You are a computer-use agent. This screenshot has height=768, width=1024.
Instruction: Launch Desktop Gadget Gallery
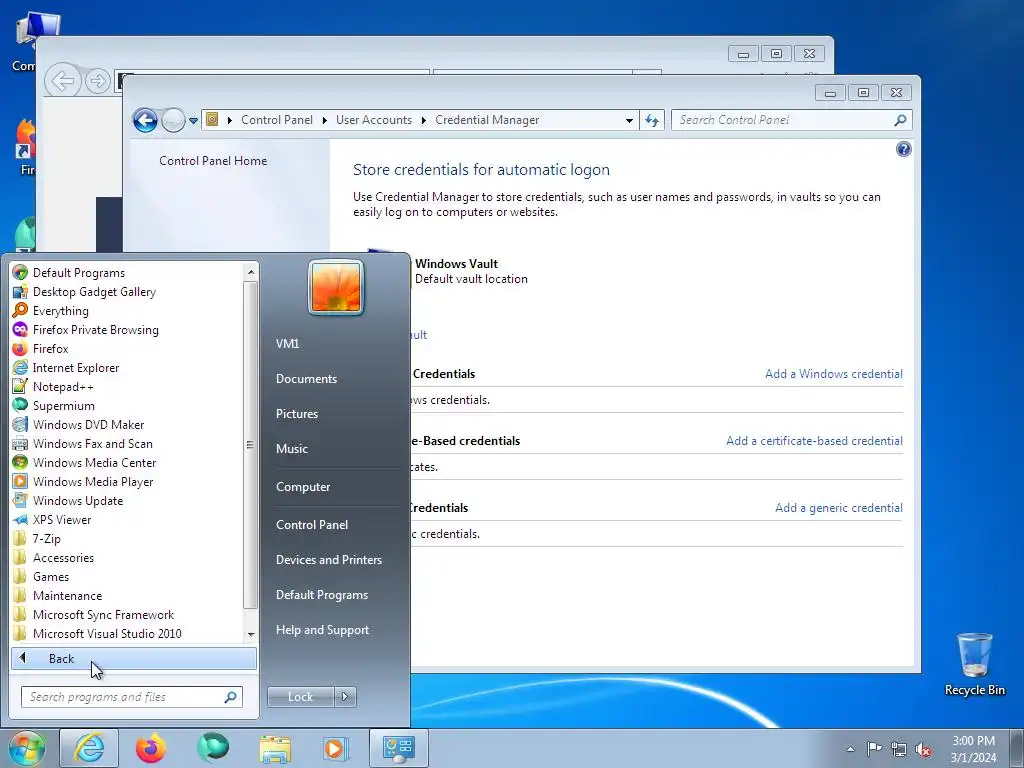click(x=94, y=291)
